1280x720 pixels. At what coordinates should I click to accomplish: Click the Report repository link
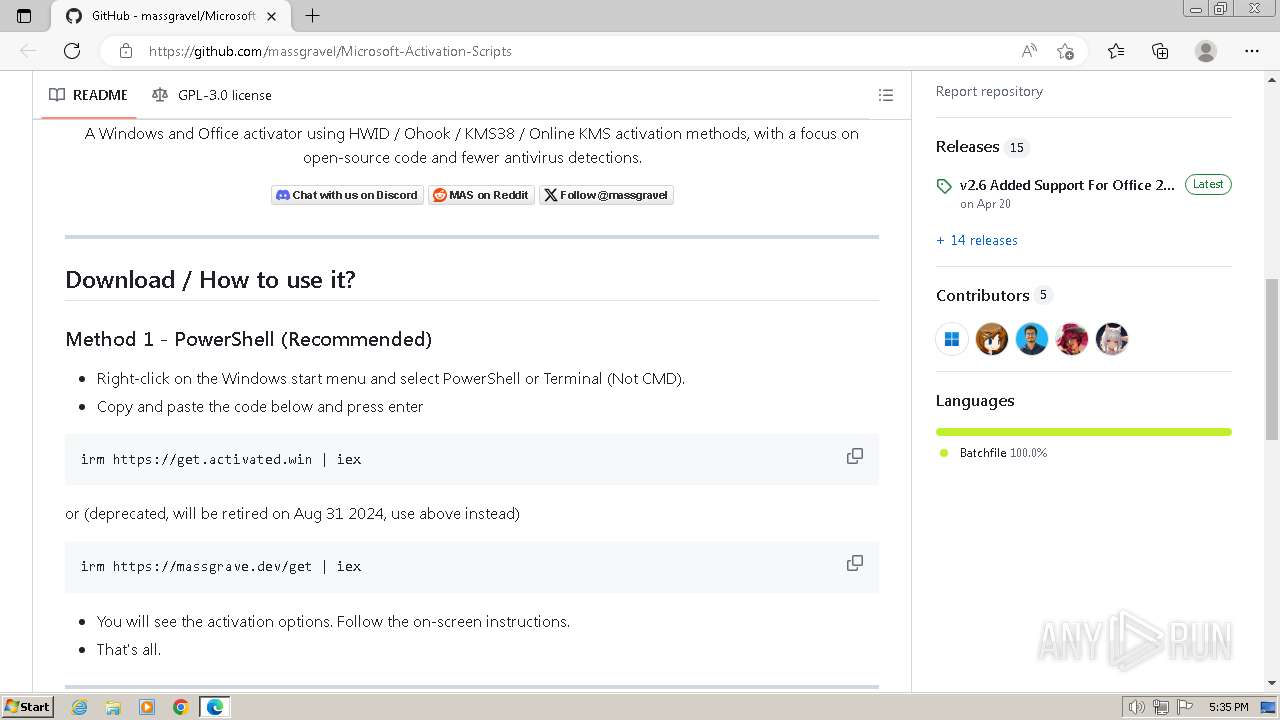coord(989,91)
